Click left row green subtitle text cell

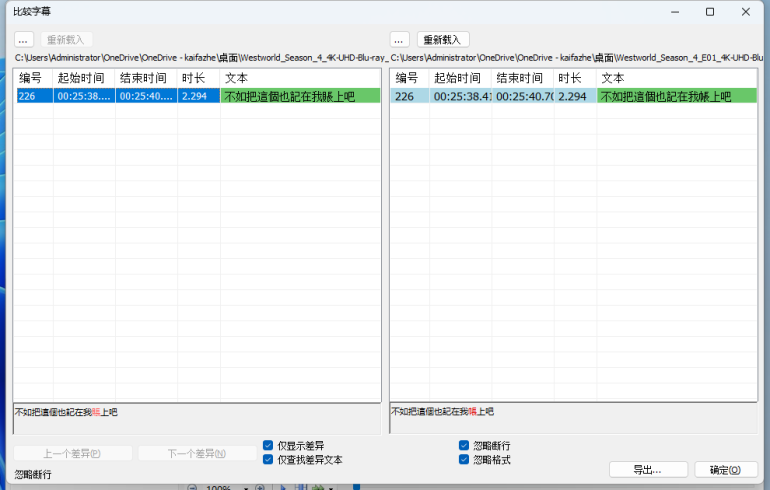coord(301,96)
